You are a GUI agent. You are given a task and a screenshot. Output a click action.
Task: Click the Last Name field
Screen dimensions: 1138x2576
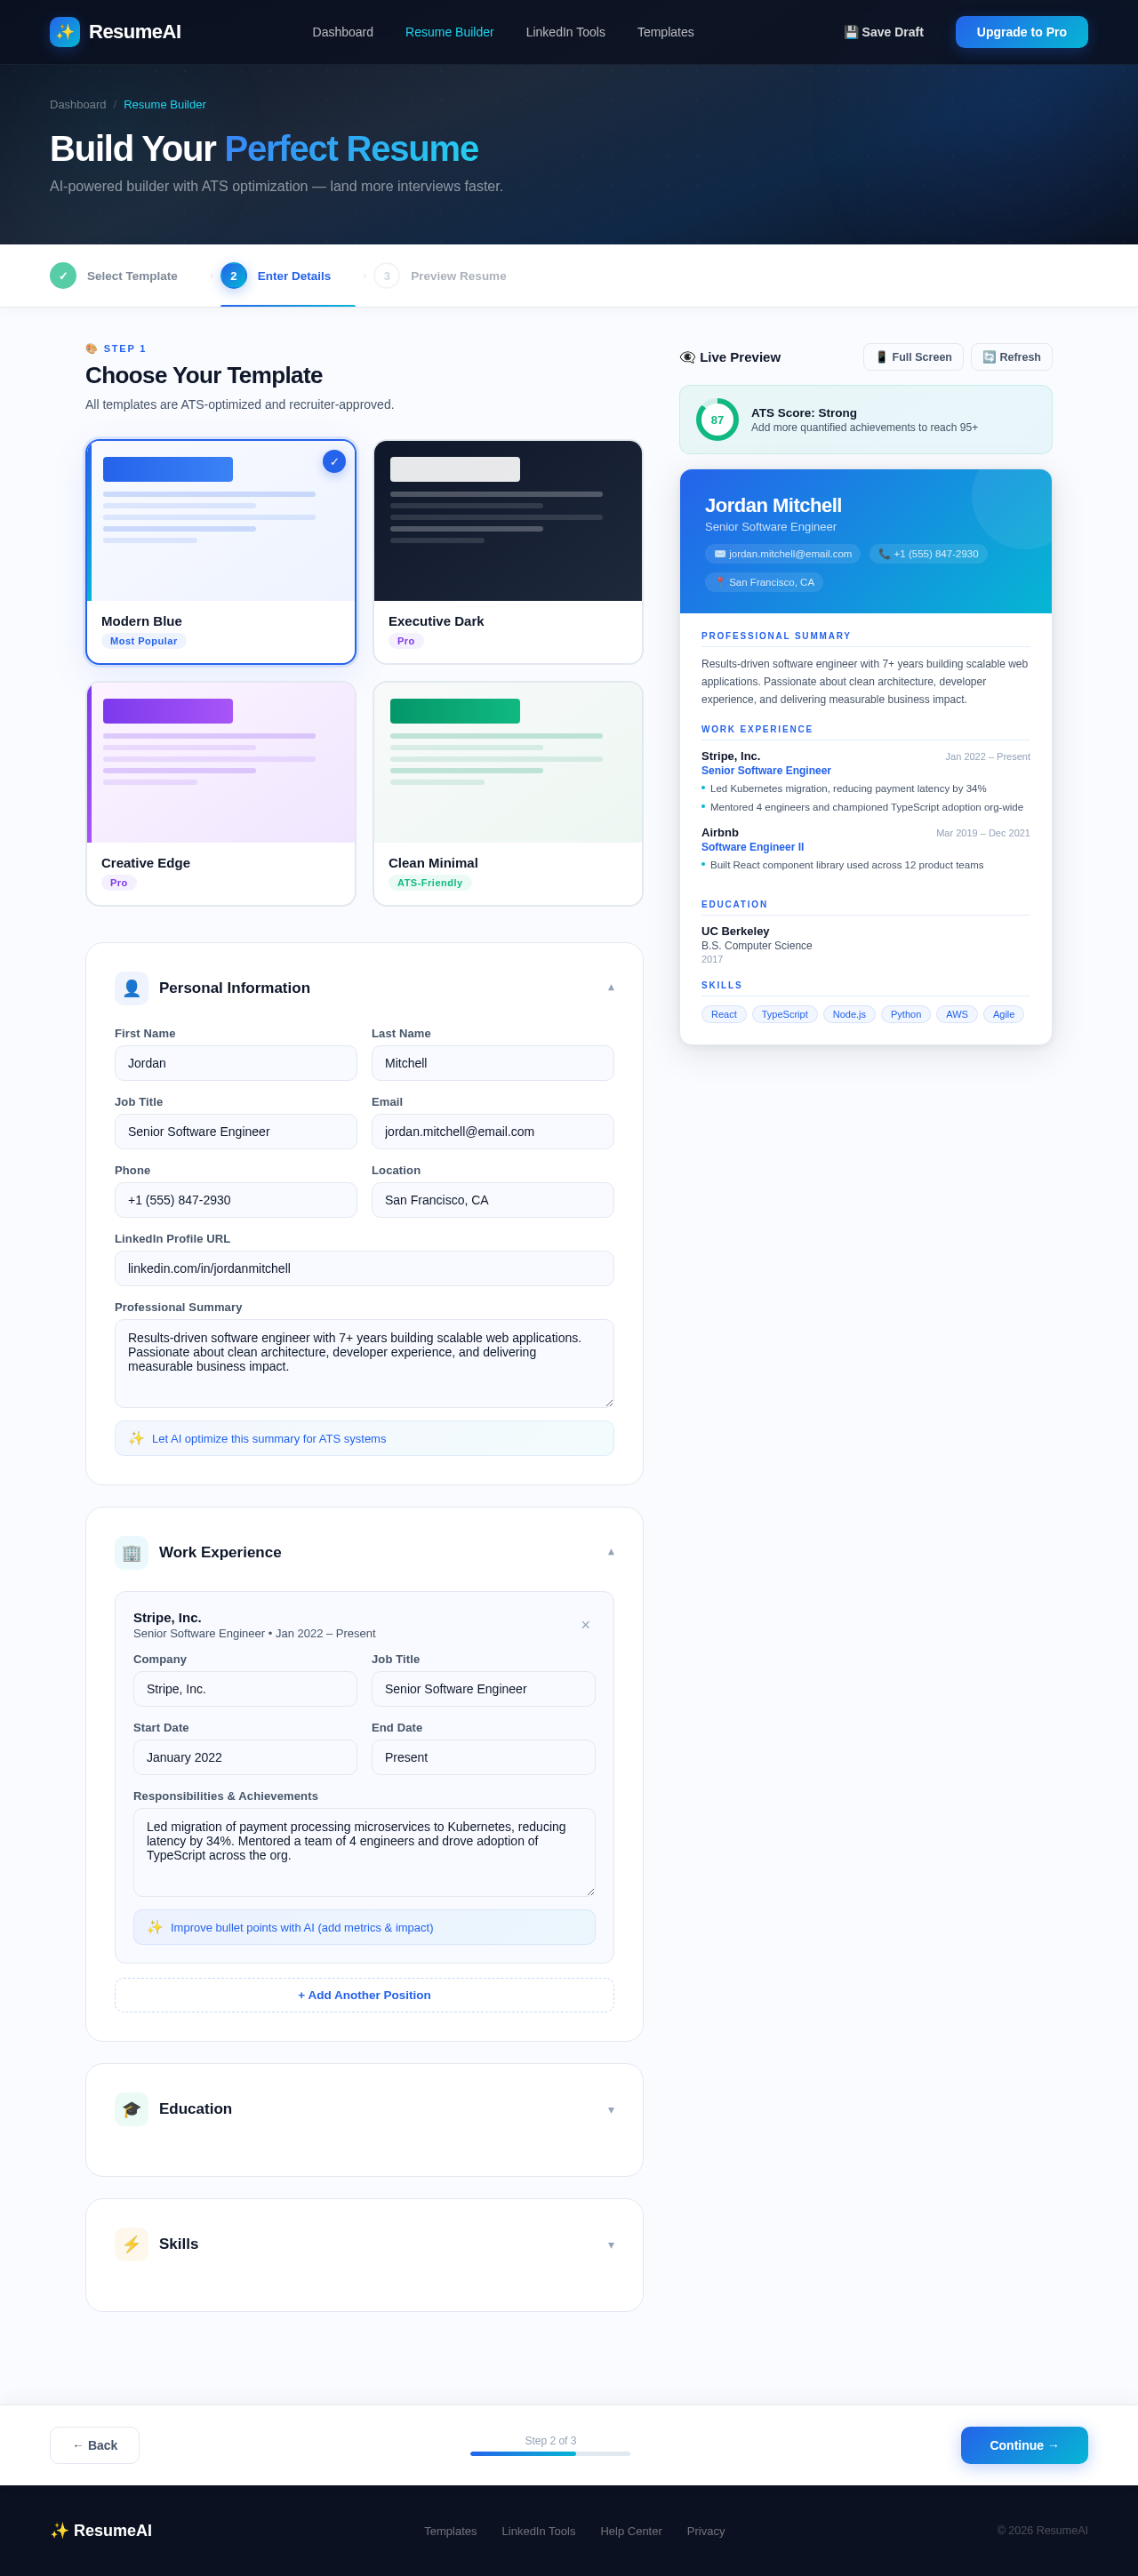click(x=493, y=1063)
